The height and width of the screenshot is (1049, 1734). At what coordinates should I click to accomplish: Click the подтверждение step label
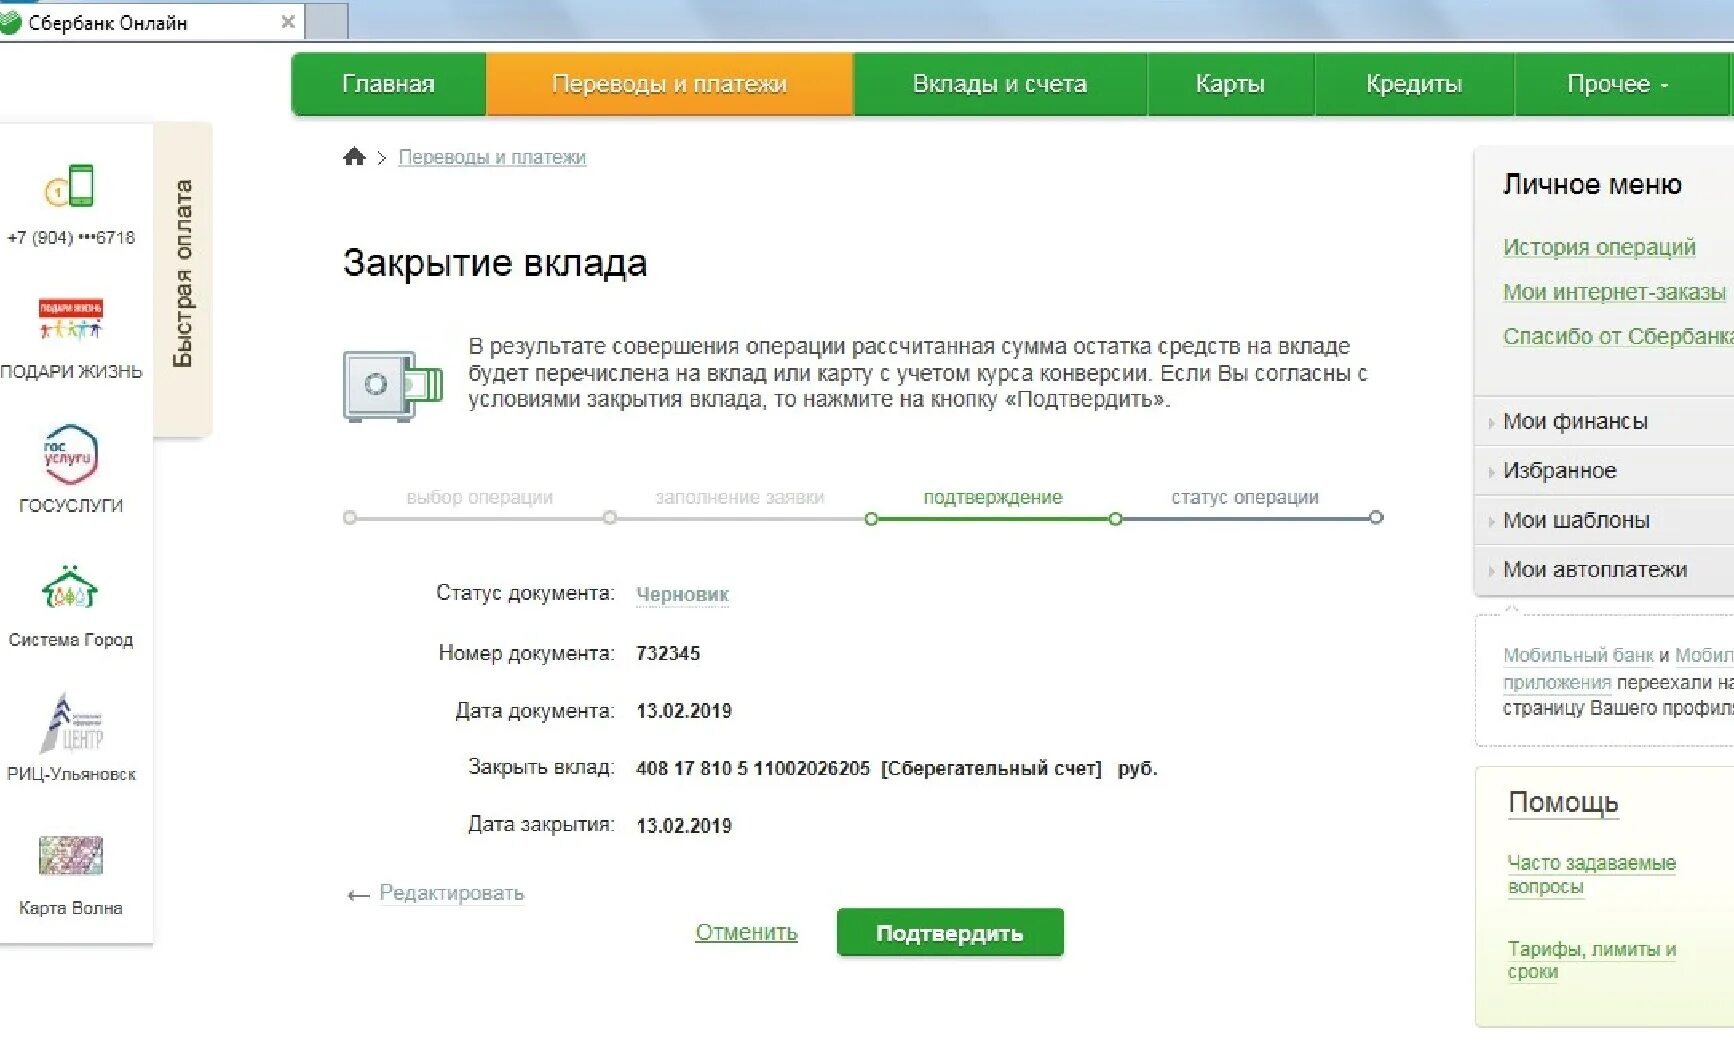(x=992, y=497)
